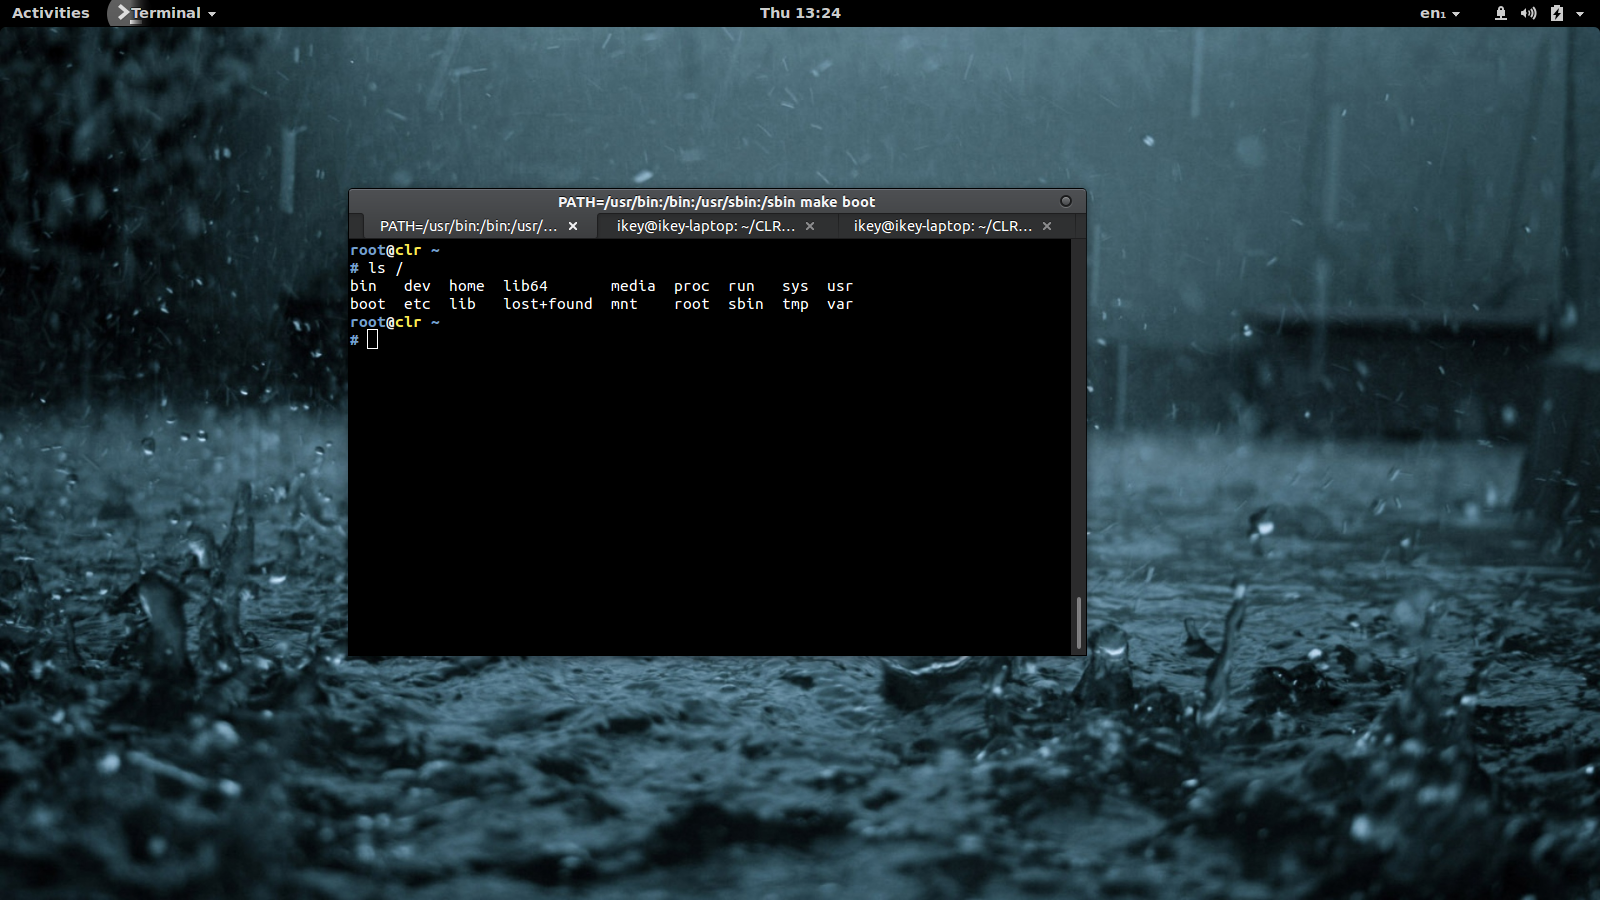Click the battery status icon
1600x900 pixels.
1556,13
